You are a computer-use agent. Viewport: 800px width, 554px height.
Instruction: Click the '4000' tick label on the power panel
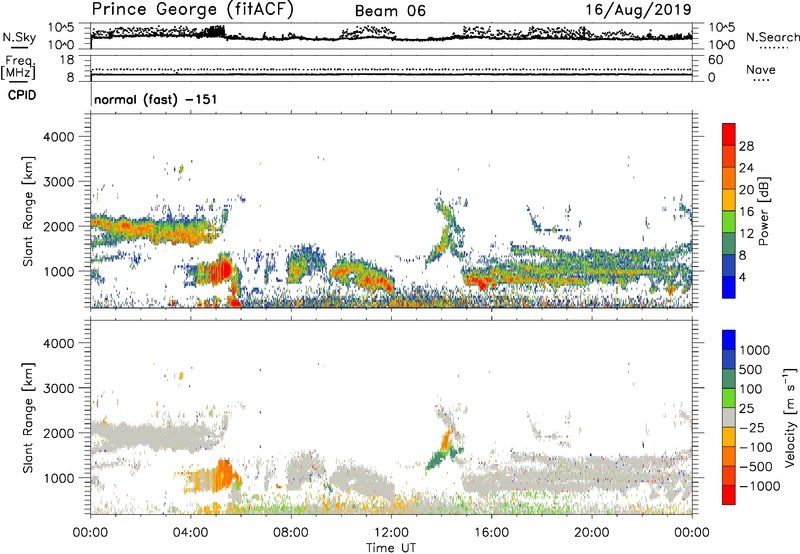58,137
